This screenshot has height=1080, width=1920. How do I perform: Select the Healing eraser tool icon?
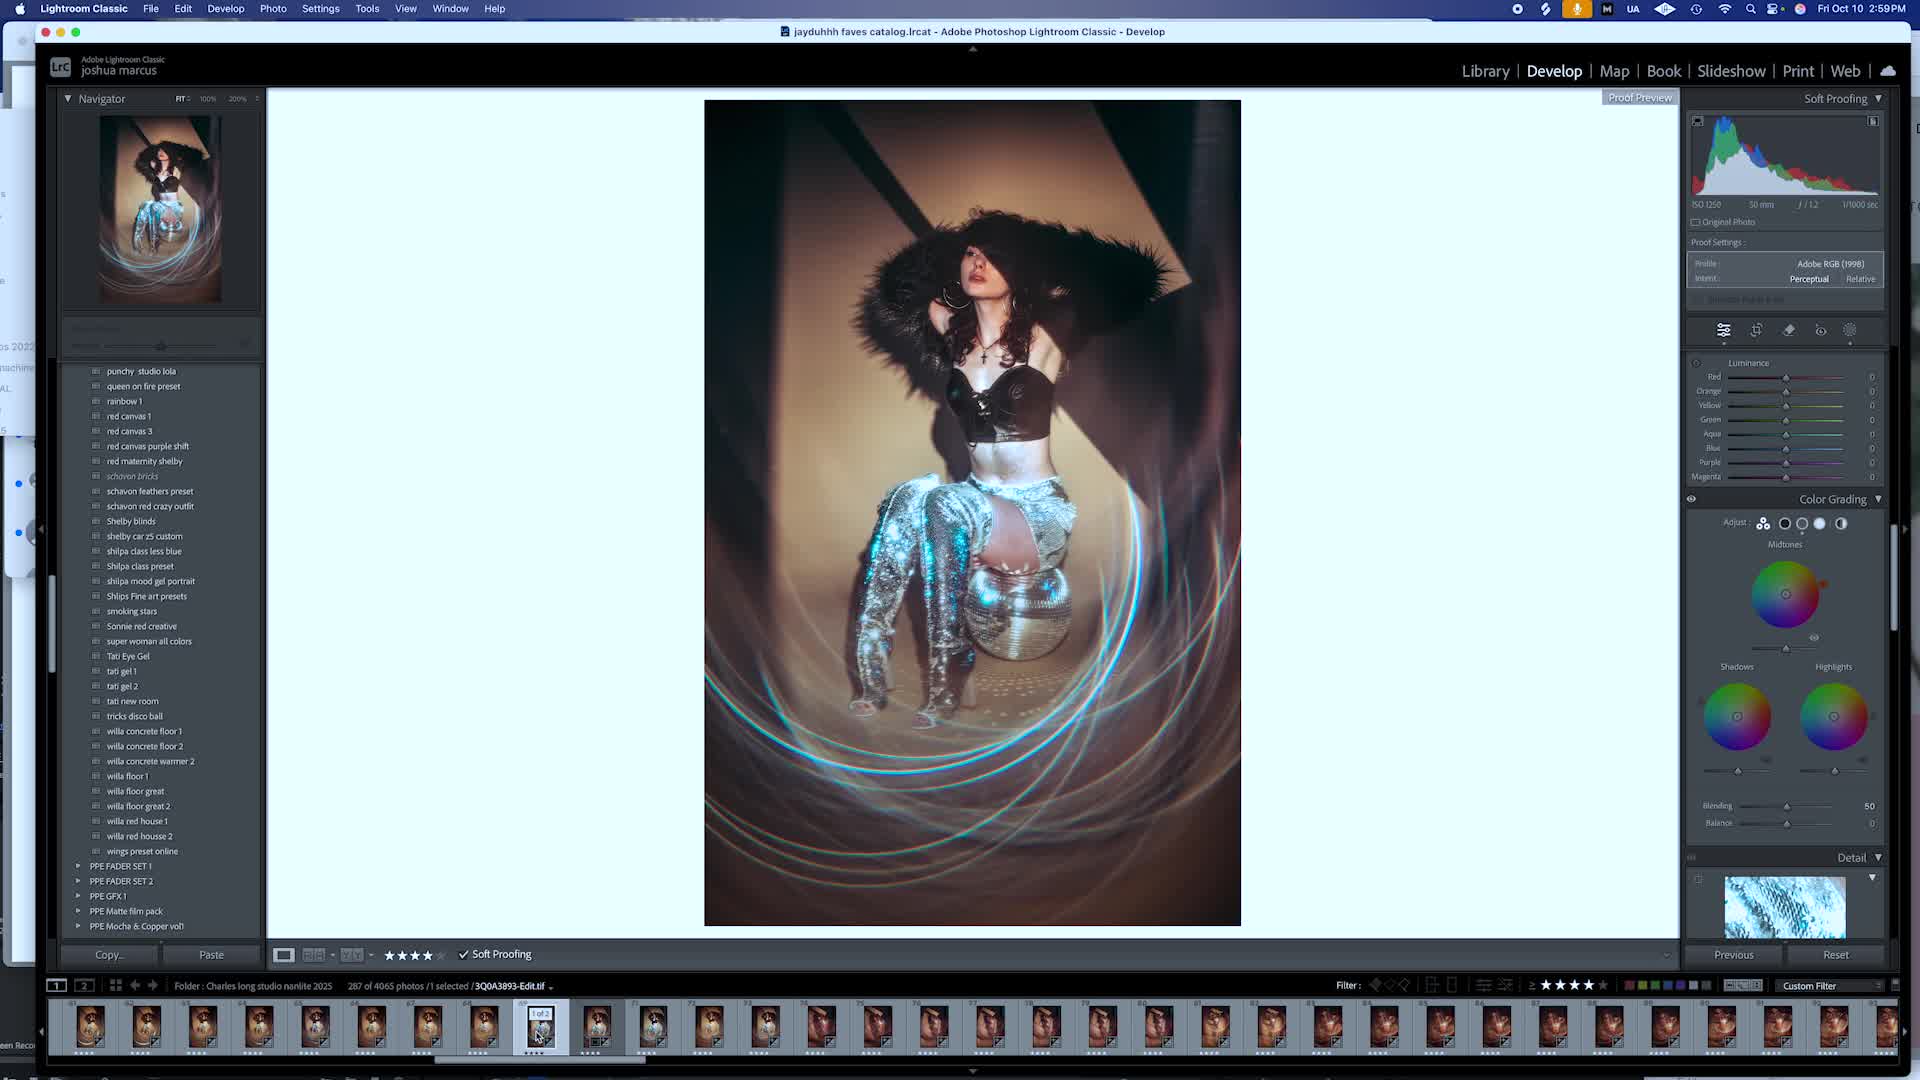tap(1789, 330)
